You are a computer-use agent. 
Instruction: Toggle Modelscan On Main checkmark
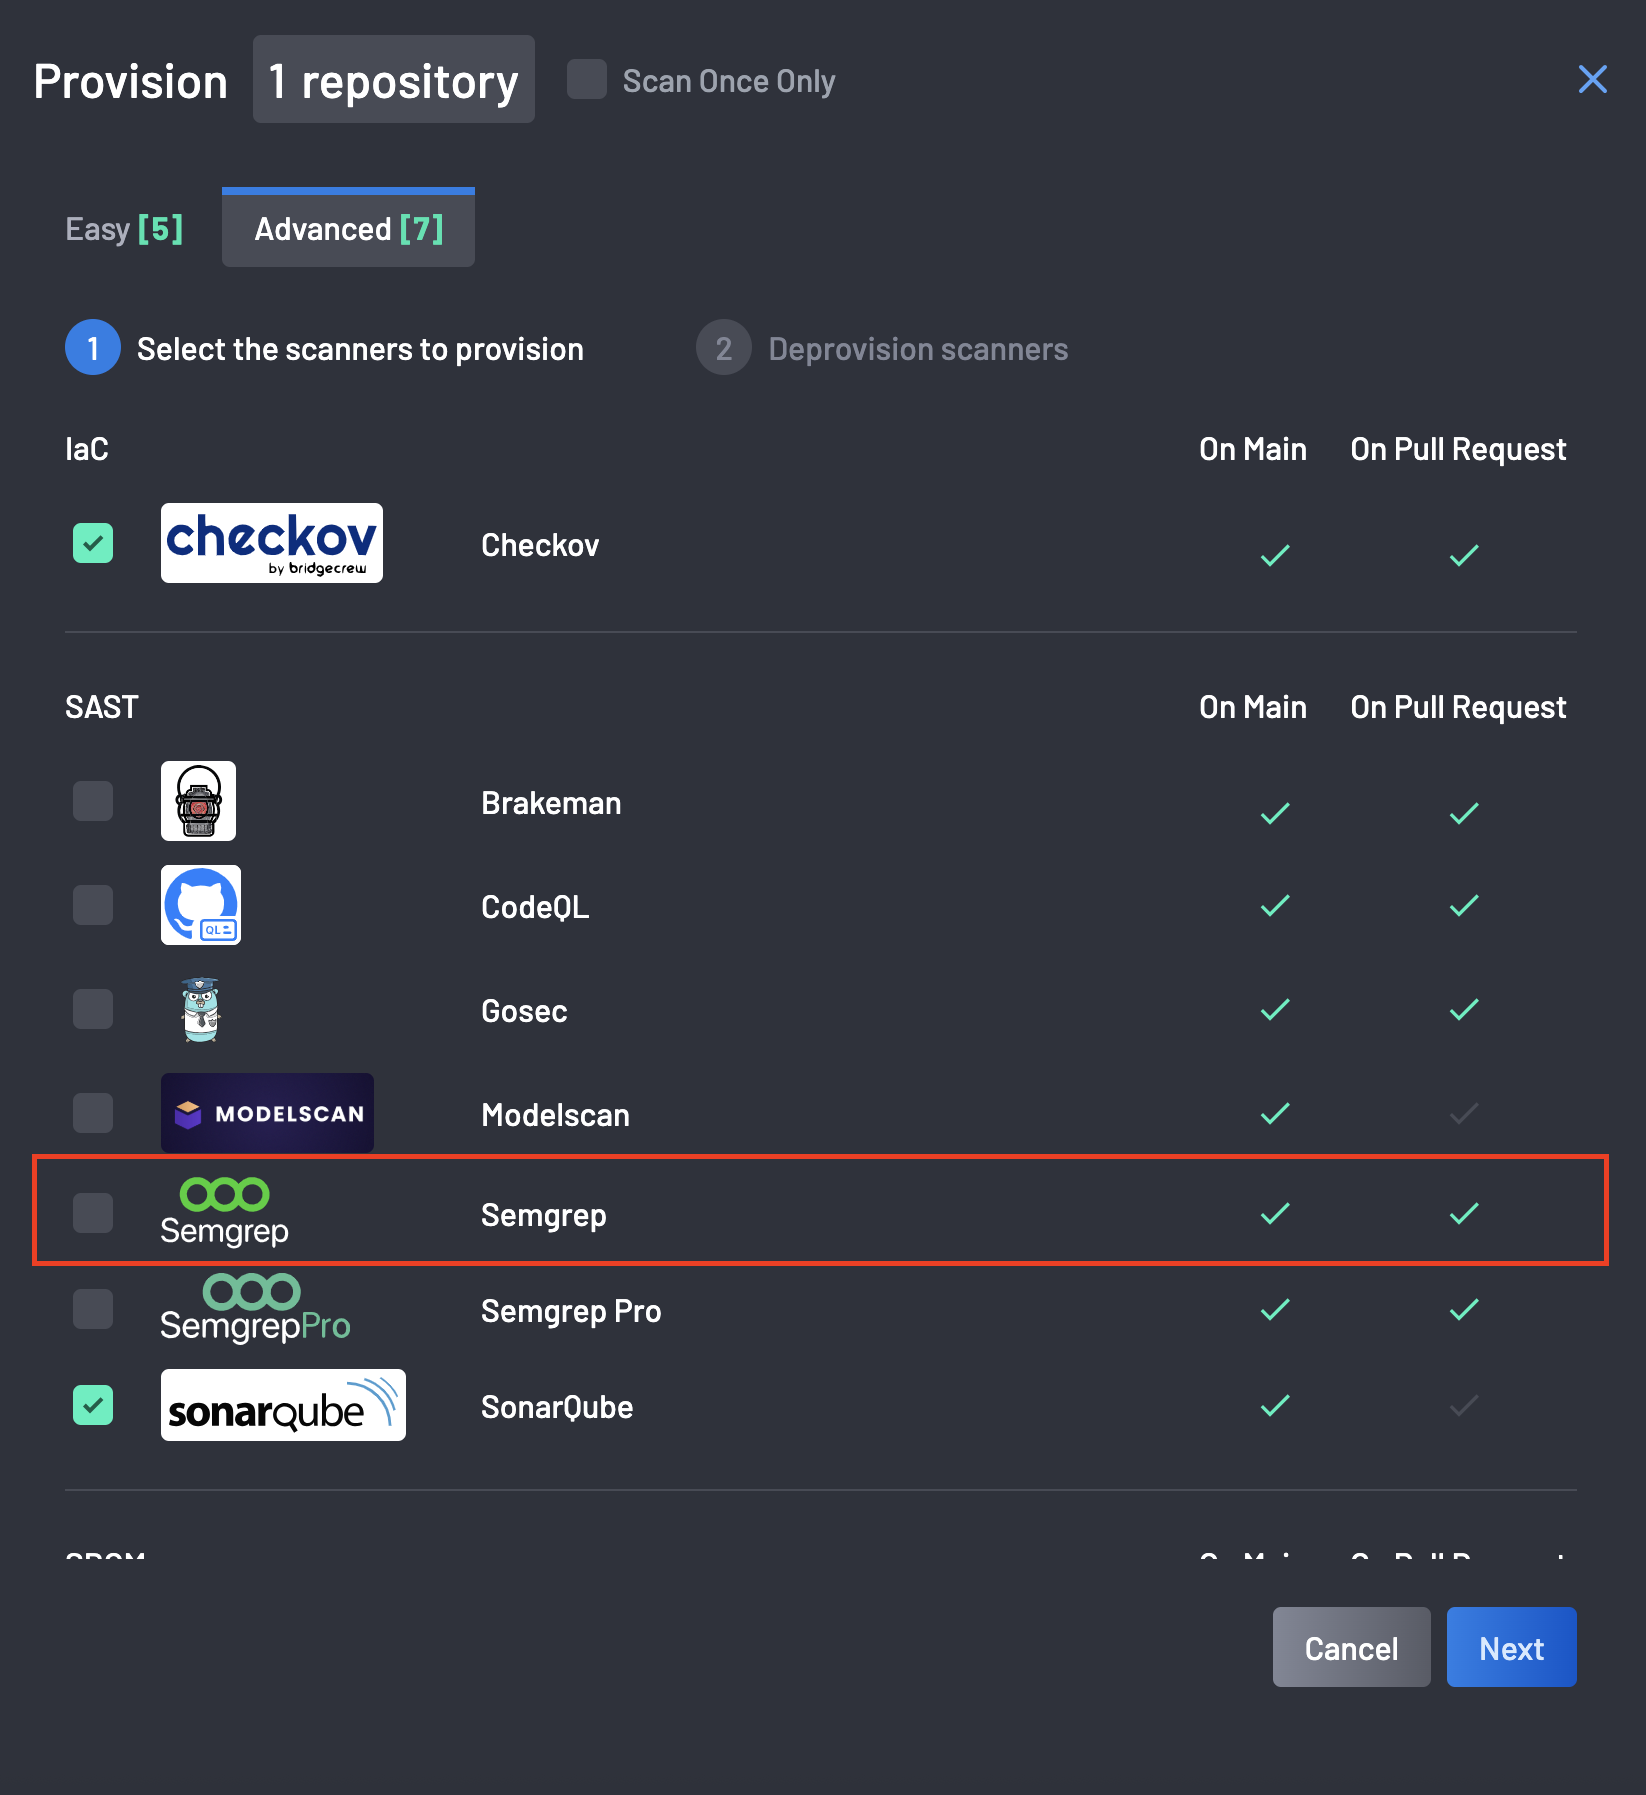[1275, 1113]
